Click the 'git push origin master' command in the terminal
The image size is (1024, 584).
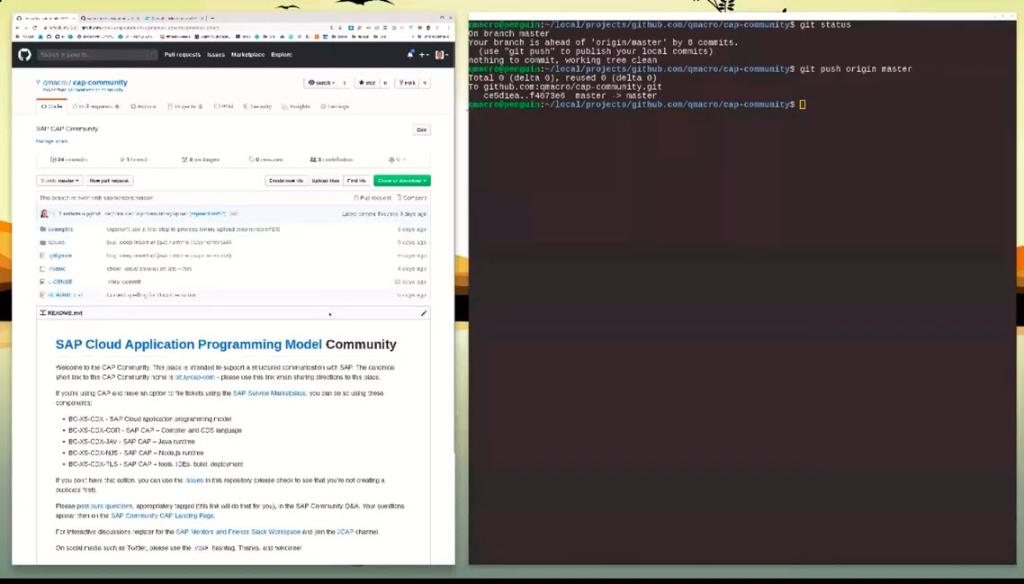pyautogui.click(x=856, y=69)
